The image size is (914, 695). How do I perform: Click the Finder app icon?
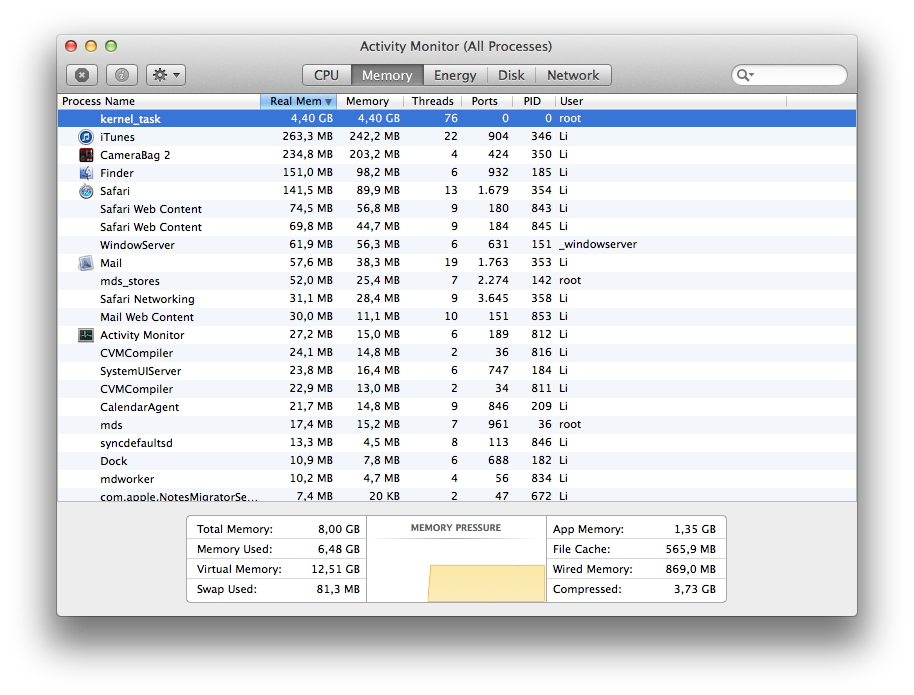pos(86,173)
